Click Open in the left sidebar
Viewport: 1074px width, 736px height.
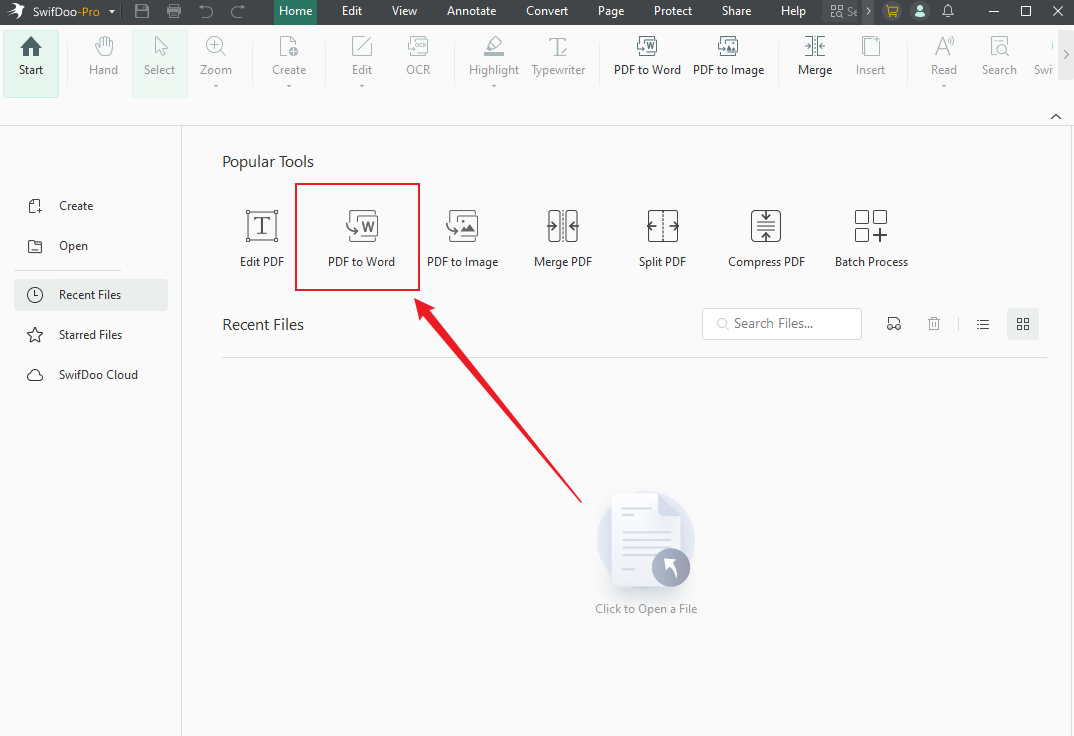(x=58, y=246)
